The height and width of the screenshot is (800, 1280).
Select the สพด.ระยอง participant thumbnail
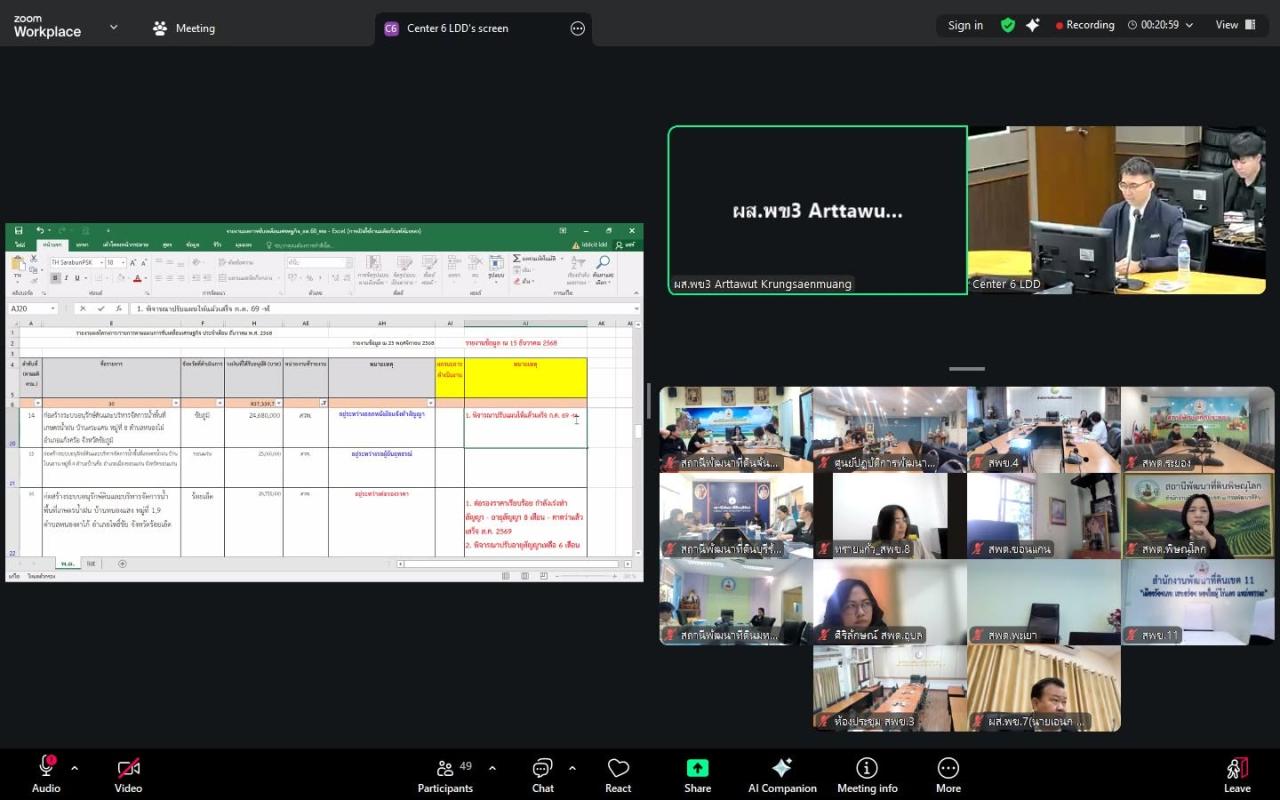(1197, 429)
